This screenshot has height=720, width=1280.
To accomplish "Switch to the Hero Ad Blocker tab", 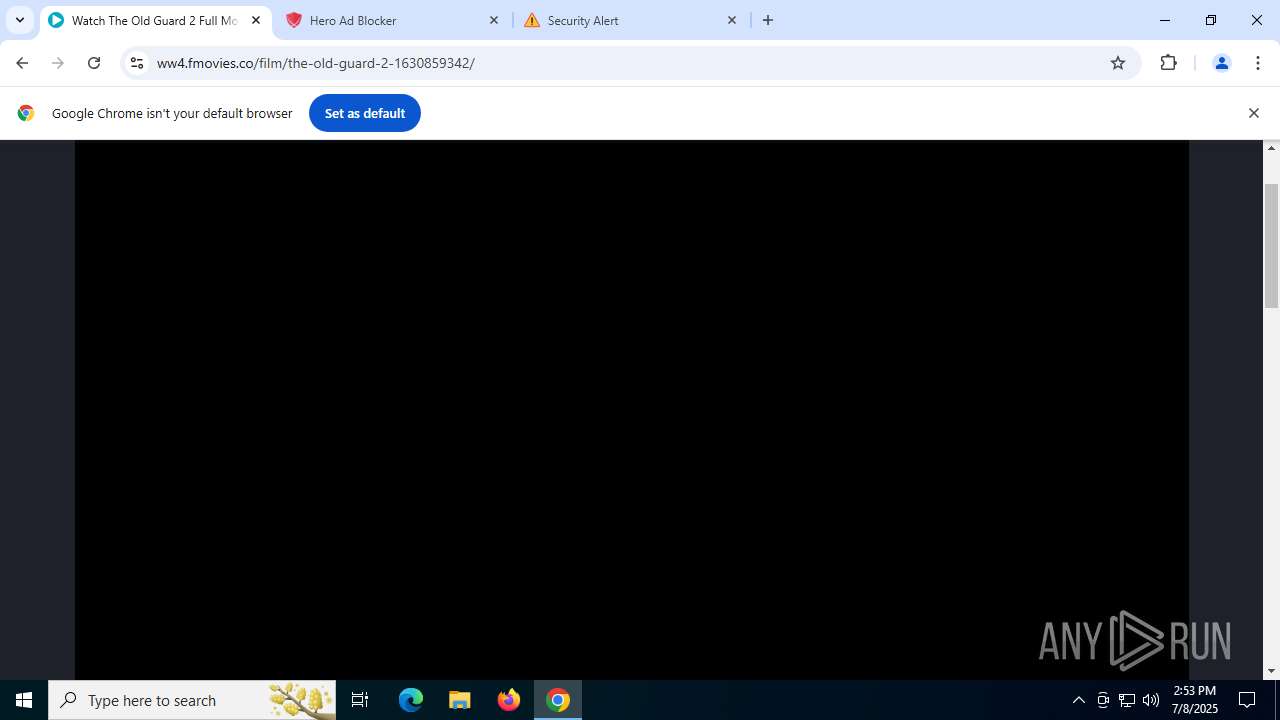I will pyautogui.click(x=392, y=20).
